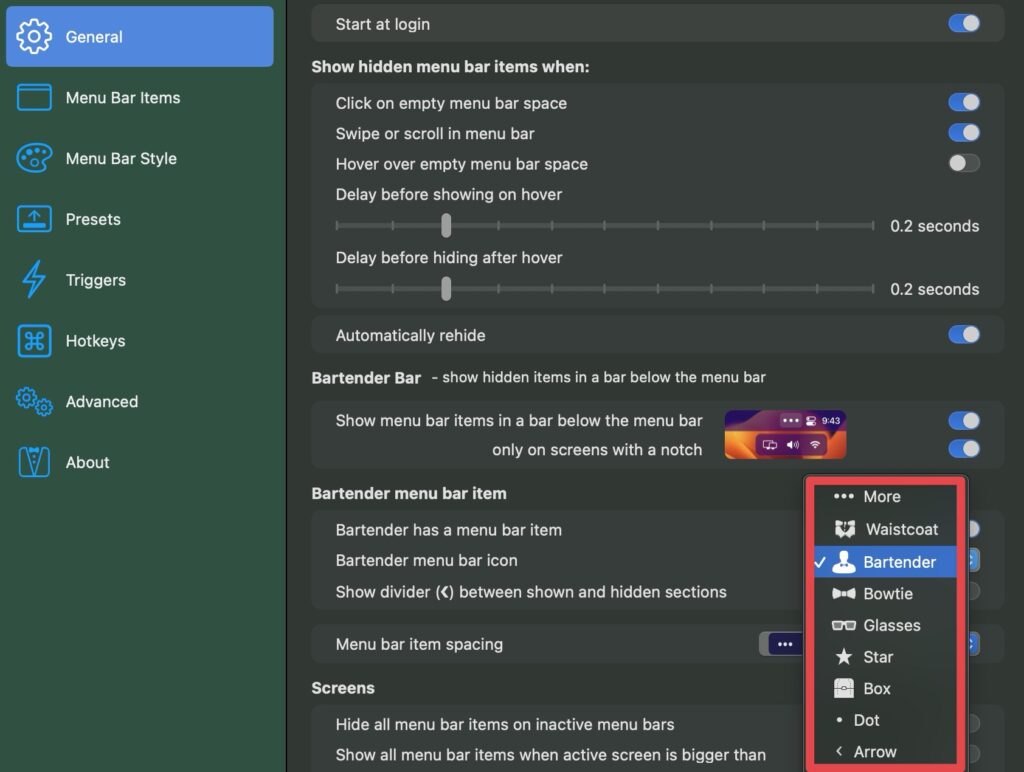Open the Triggers section
Screen dimensions: 1024x772
140,280
